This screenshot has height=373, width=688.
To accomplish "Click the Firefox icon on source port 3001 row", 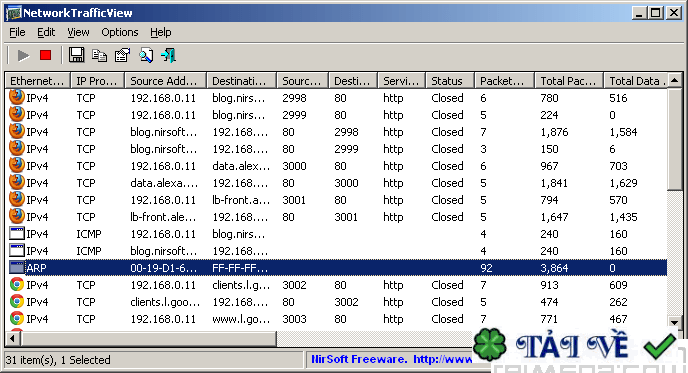I will [17, 200].
